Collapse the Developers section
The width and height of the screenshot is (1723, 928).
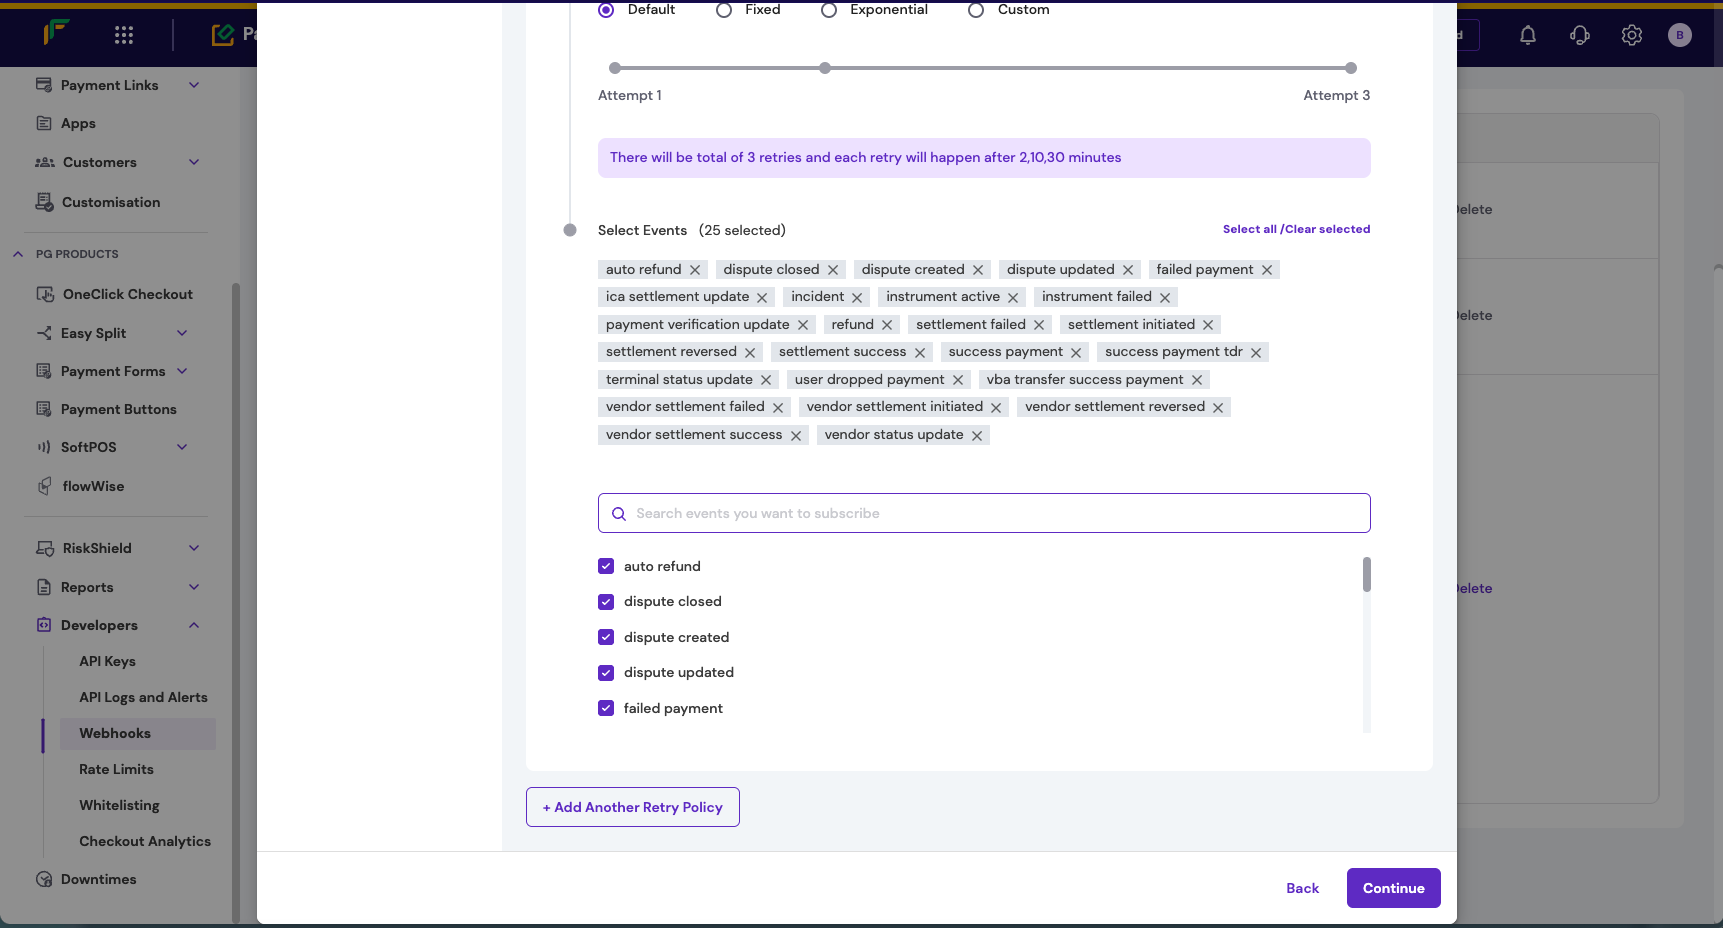point(194,625)
